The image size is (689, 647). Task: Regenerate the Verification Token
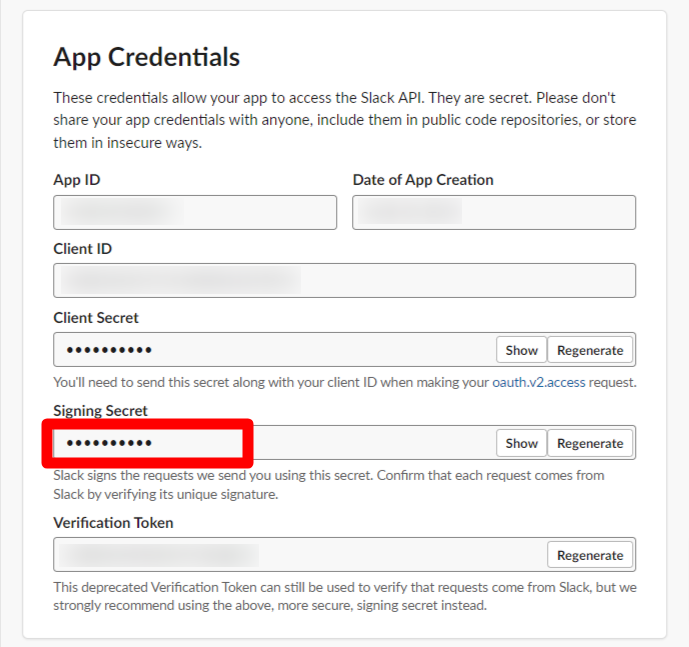coord(590,555)
